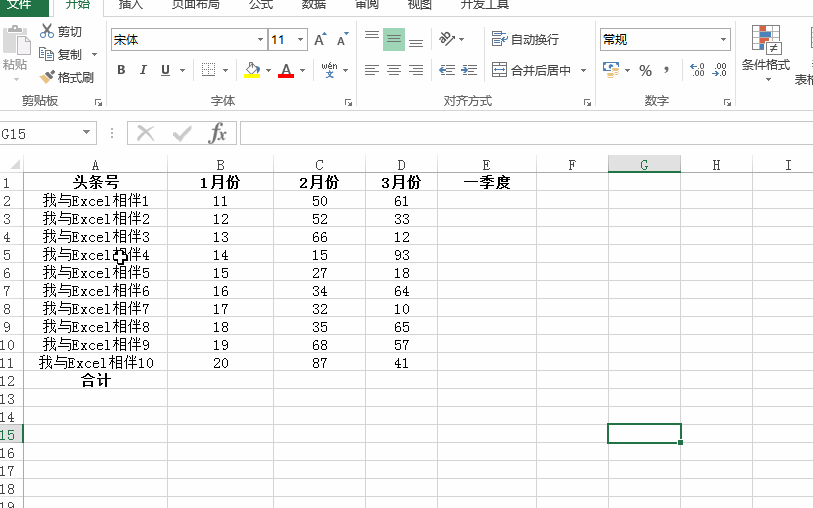Open Conditional Formatting (条件格式)
813x508 pixels.
click(766, 53)
